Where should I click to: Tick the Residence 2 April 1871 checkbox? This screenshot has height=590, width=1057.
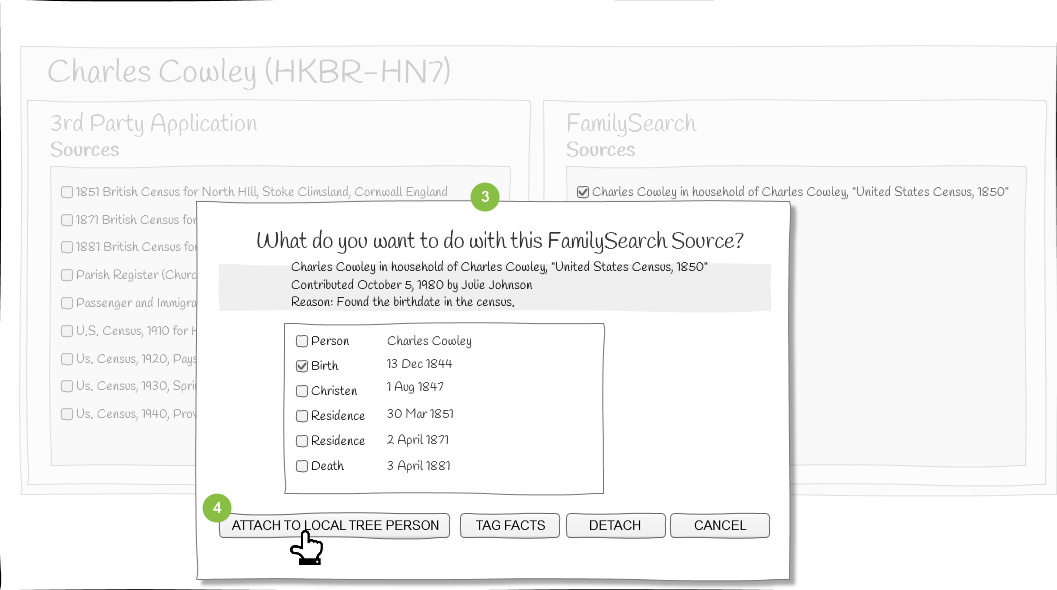(302, 441)
